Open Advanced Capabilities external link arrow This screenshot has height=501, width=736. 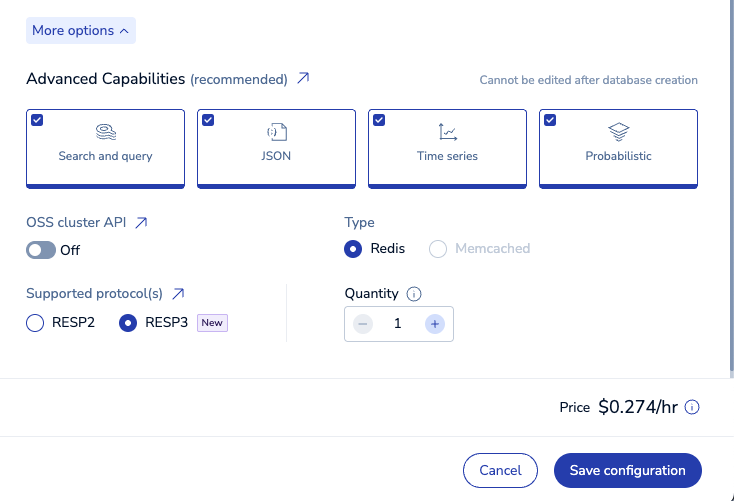[x=303, y=78]
